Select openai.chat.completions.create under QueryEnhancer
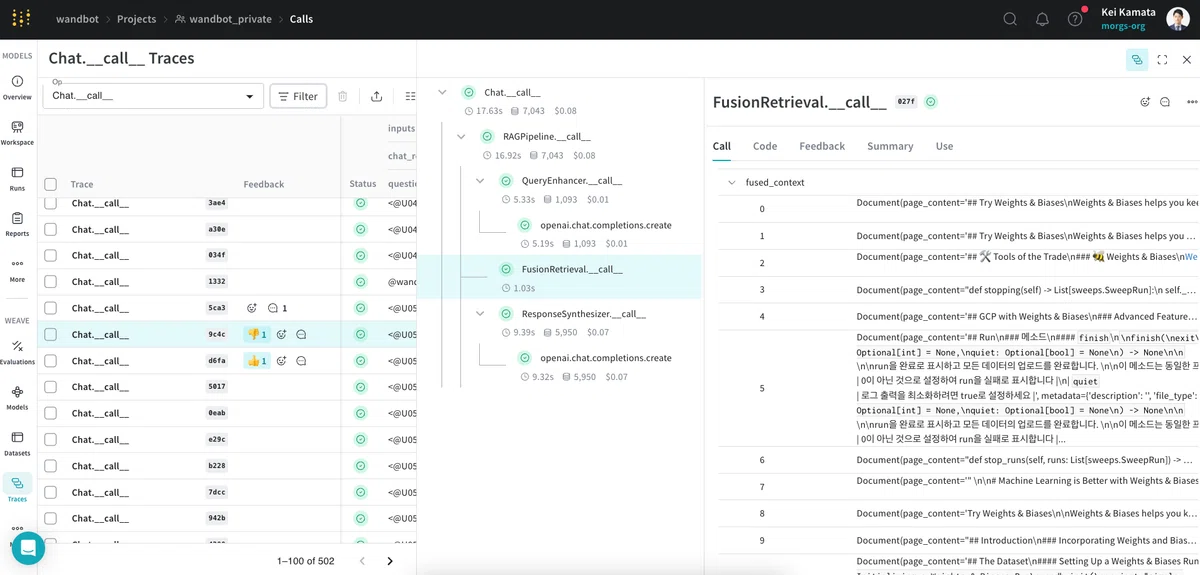Screen dimensions: 1200x575 point(606,225)
